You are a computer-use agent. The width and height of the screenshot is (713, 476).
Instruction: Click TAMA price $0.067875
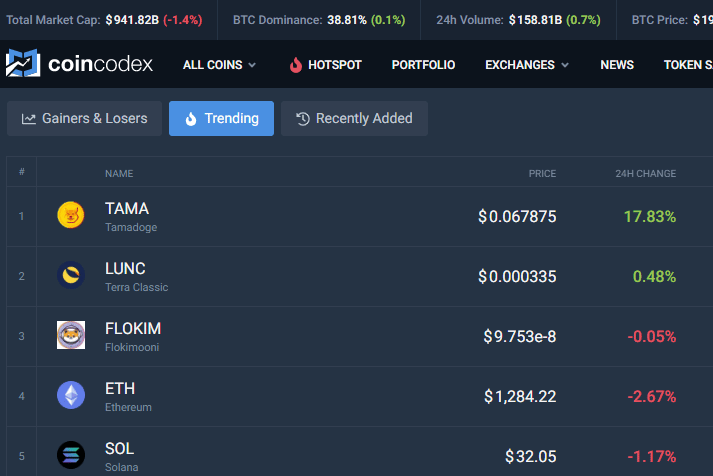(517, 216)
